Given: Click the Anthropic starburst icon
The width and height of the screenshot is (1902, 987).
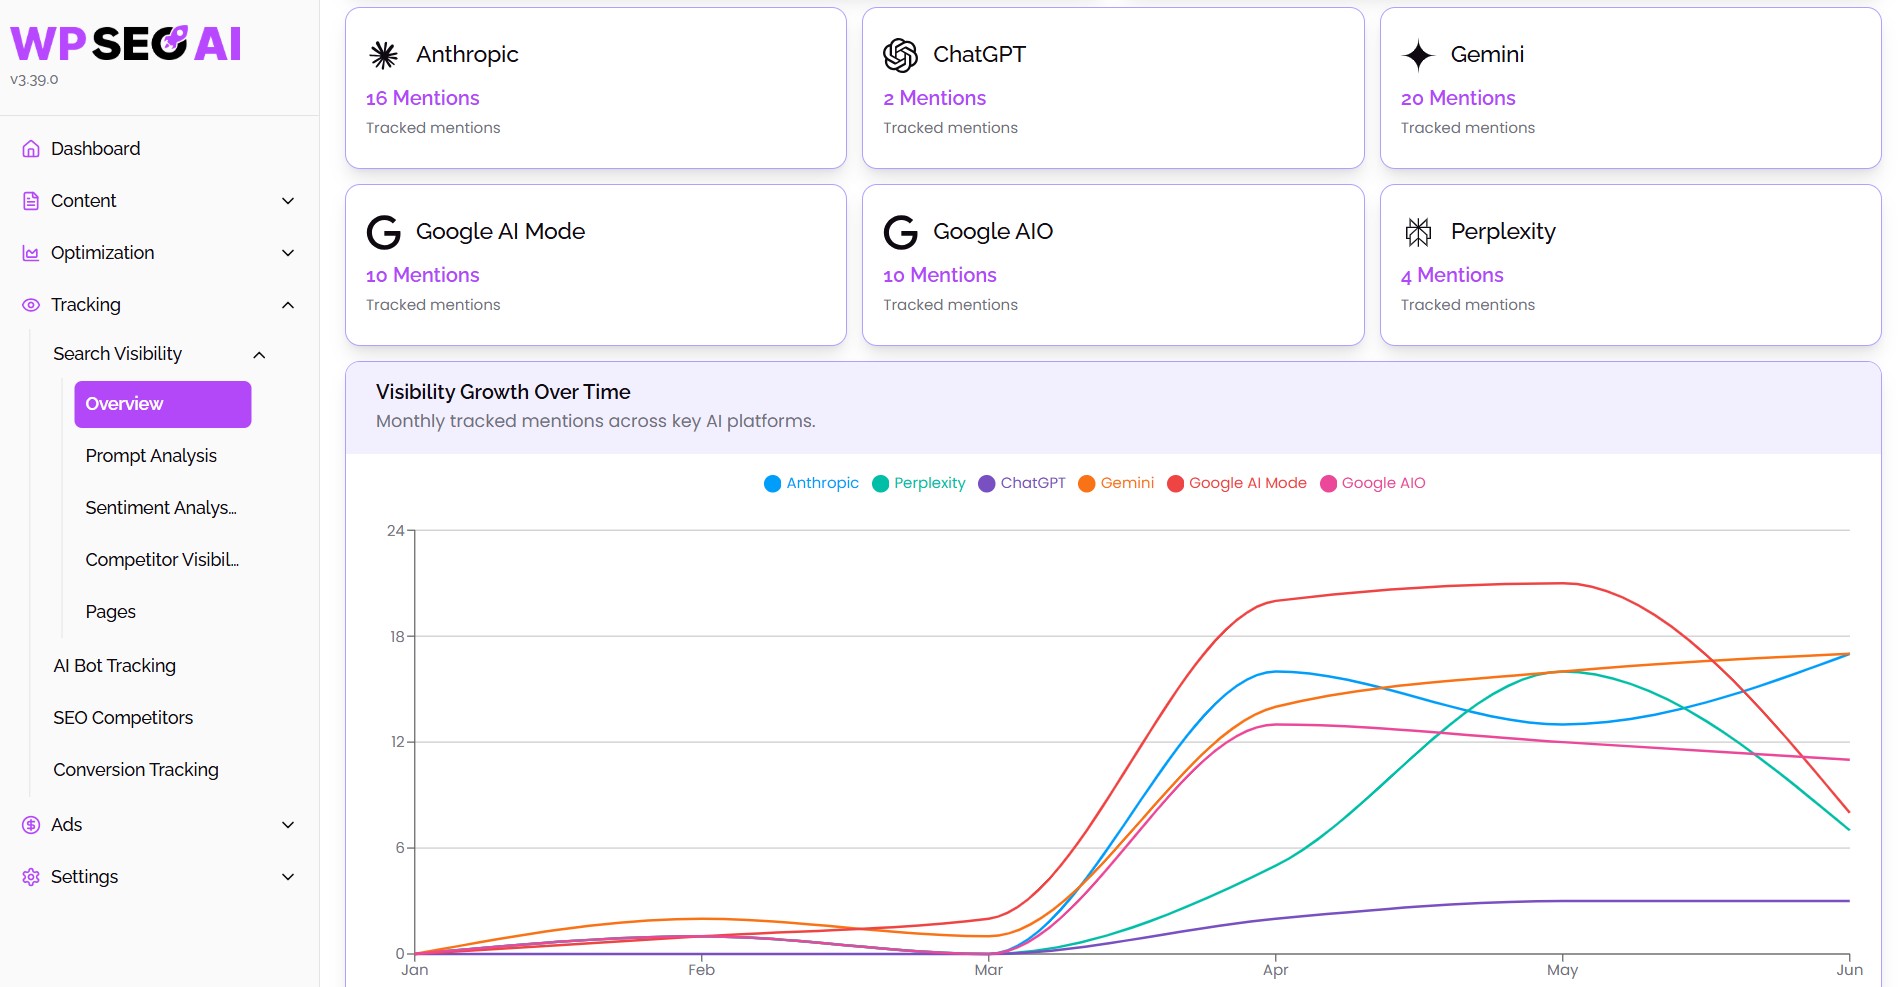Looking at the screenshot, I should tap(384, 55).
